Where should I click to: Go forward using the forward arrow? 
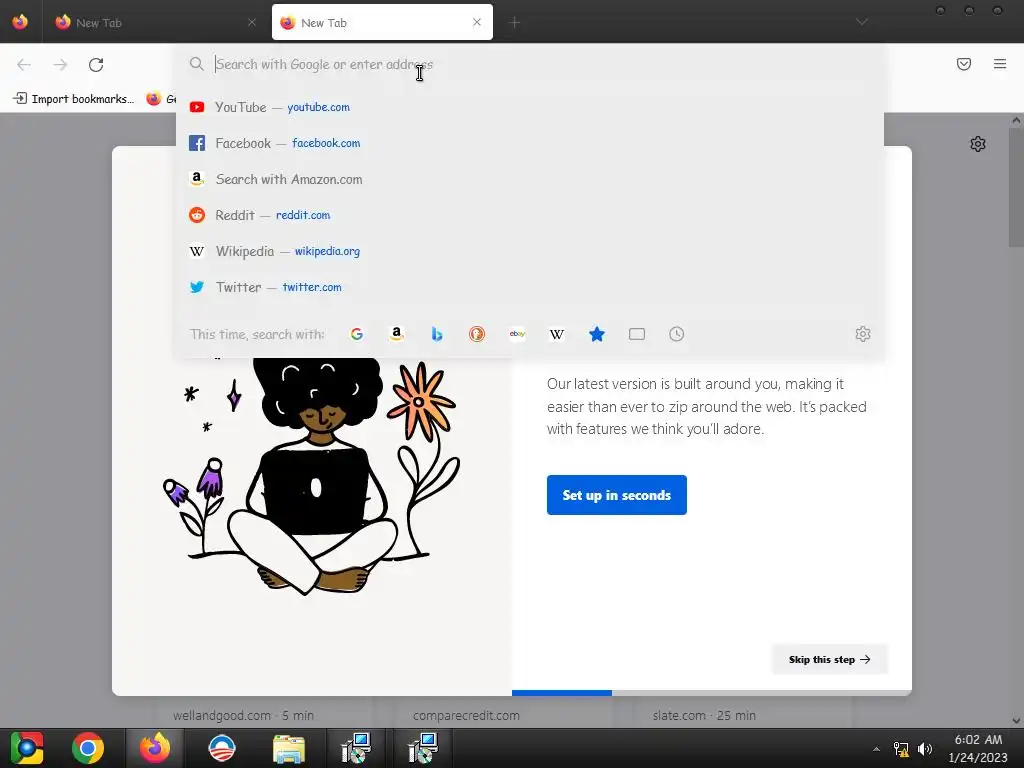tap(60, 65)
